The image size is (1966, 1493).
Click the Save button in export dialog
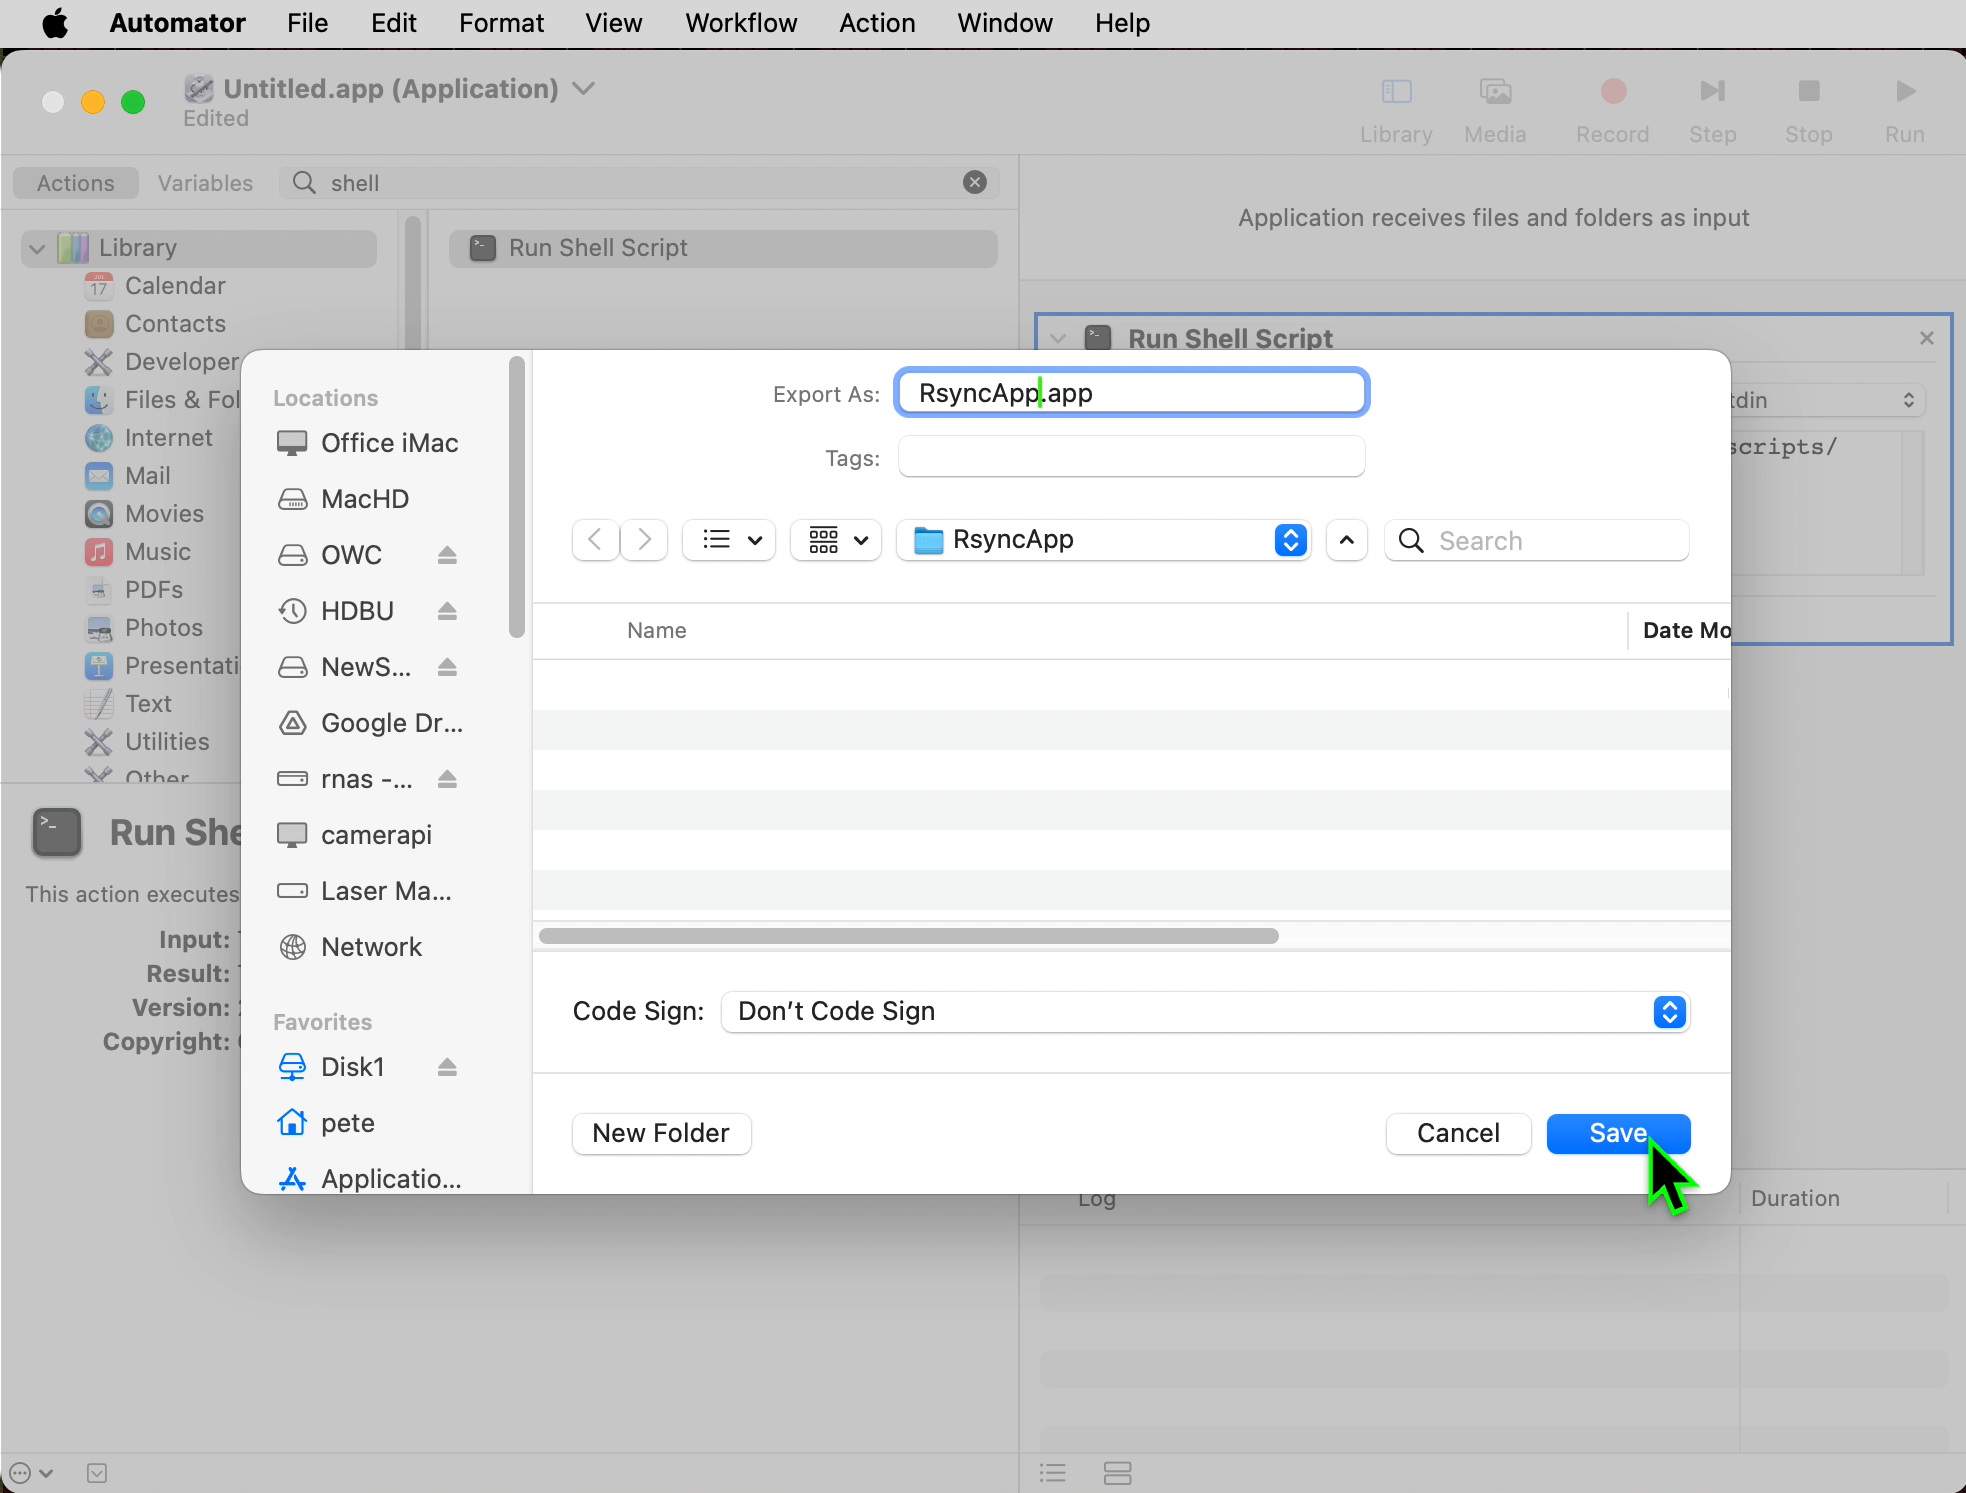(1618, 1133)
